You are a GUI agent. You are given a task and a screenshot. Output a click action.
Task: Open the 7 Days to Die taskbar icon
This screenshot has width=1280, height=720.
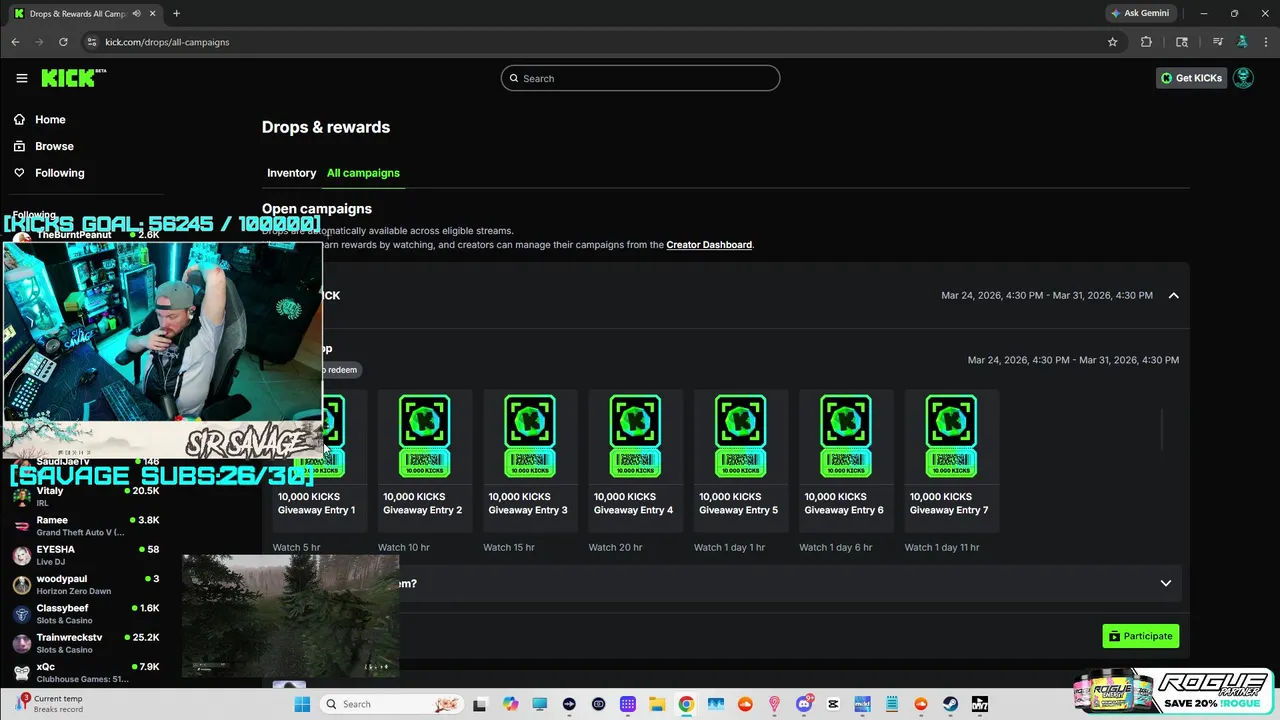point(980,704)
